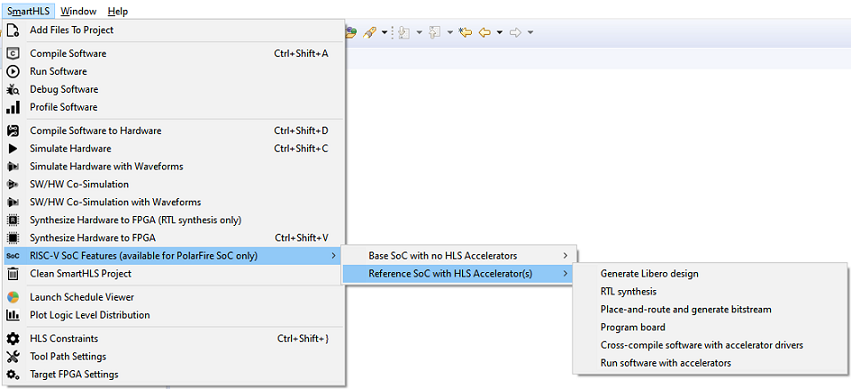Click the Tool Path Settings wrench icon
Screen dimensions: 851x389
[x=13, y=356]
